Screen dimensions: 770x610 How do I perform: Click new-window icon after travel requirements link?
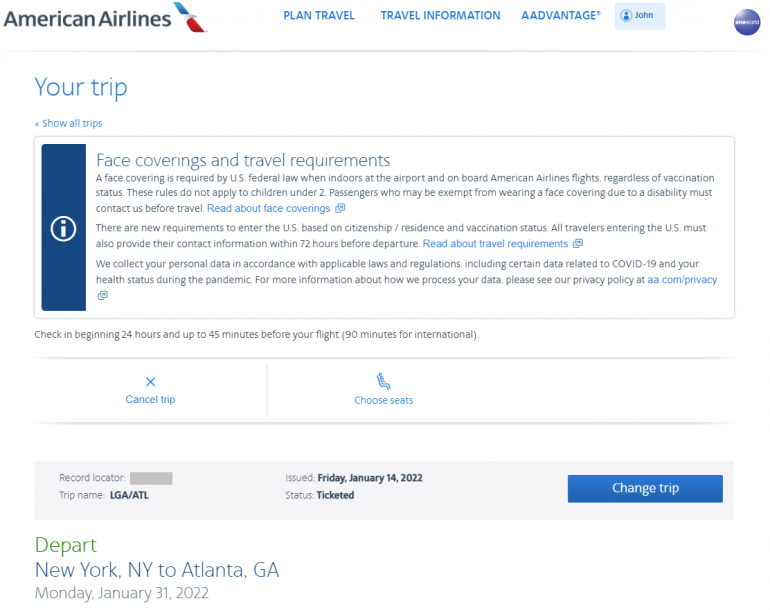coord(578,244)
